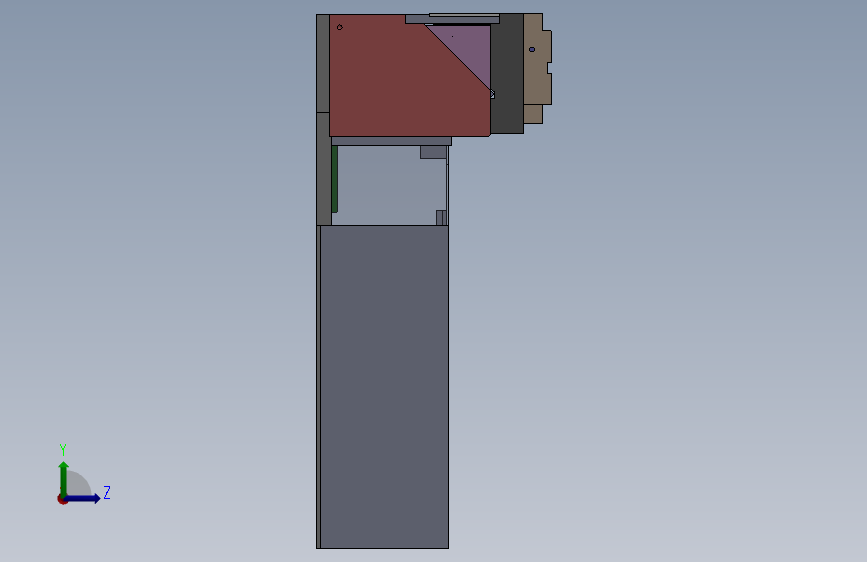Select the Y axis arrow of the triad
This screenshot has height=562, width=867.
[64, 478]
